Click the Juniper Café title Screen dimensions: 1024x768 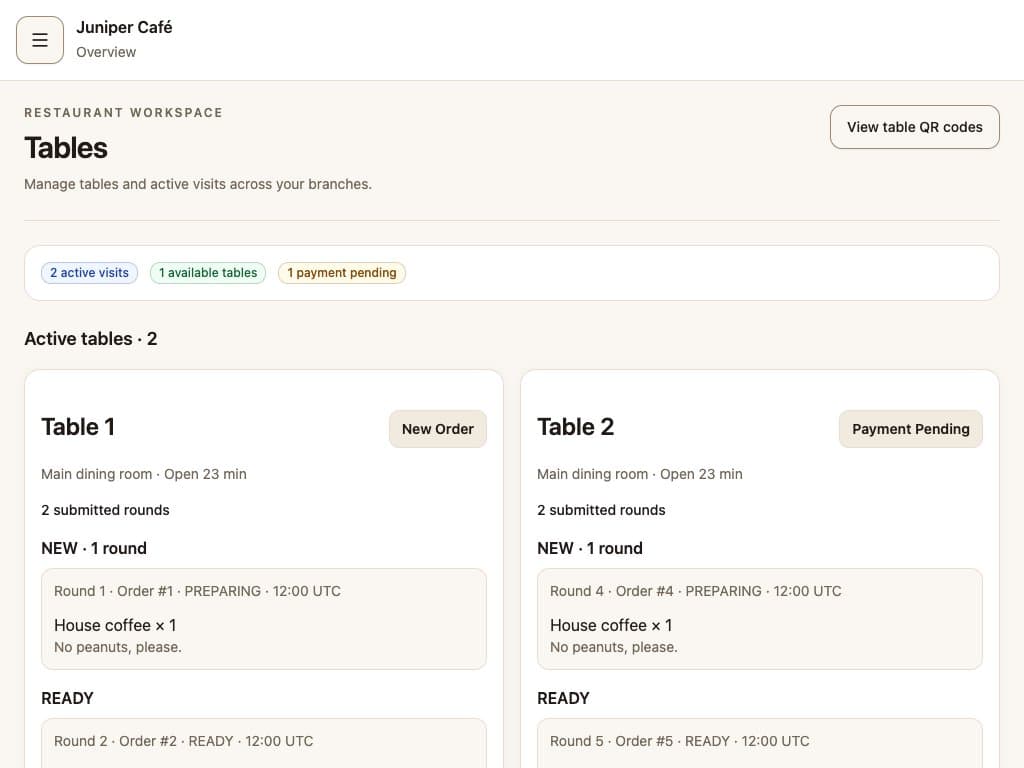tap(124, 27)
